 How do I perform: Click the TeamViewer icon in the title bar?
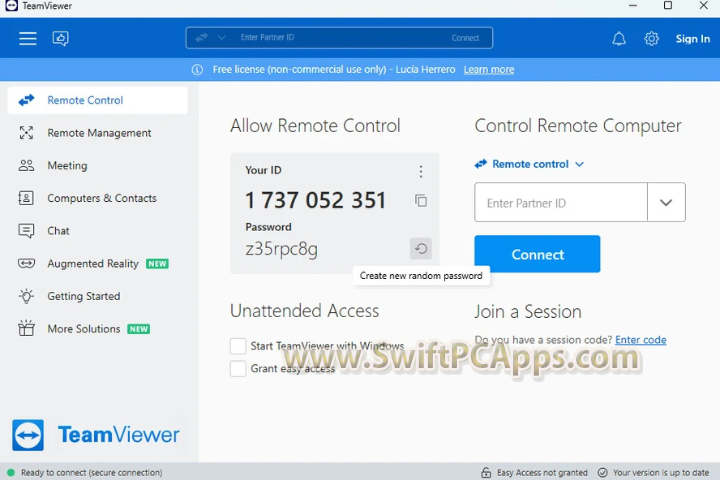pyautogui.click(x=11, y=6)
